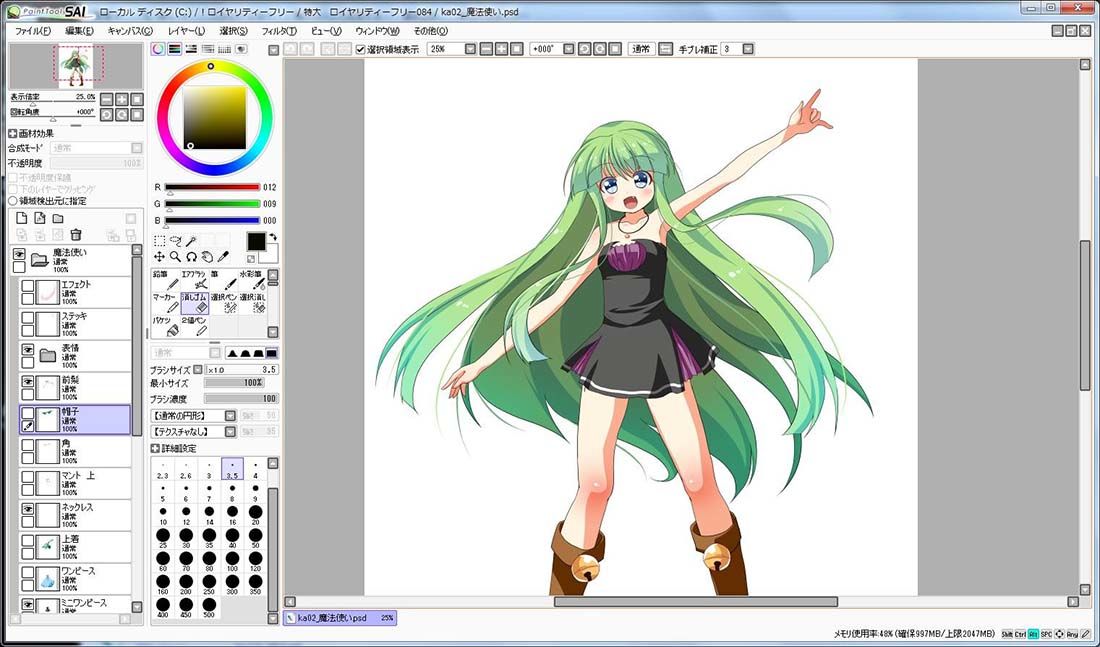This screenshot has width=1100, height=647.
Task: Open the ファイル(F) menu
Action: (x=33, y=31)
